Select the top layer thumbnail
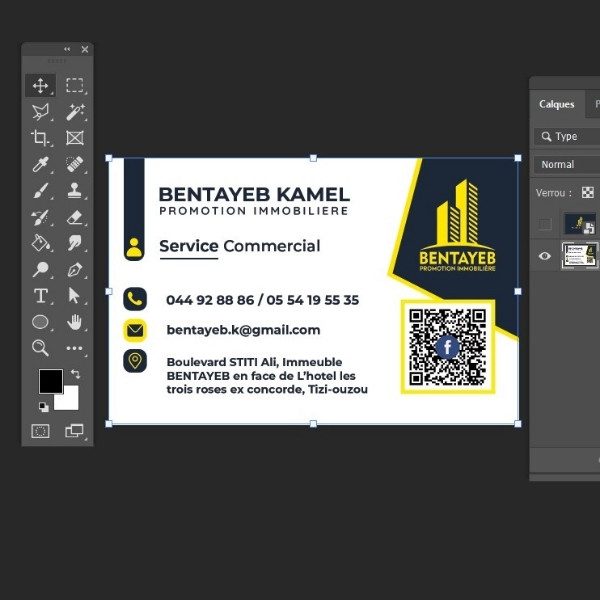This screenshot has height=600, width=600. 579,223
